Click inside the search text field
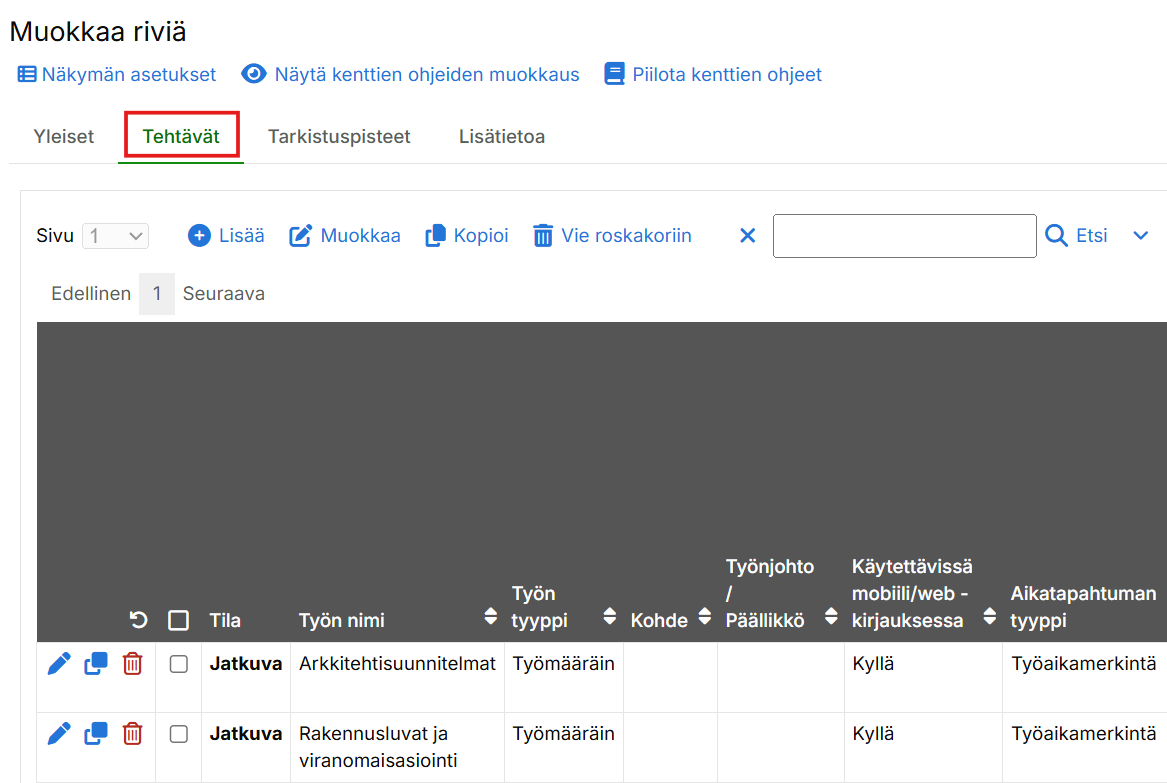The image size is (1167, 783). [904, 236]
